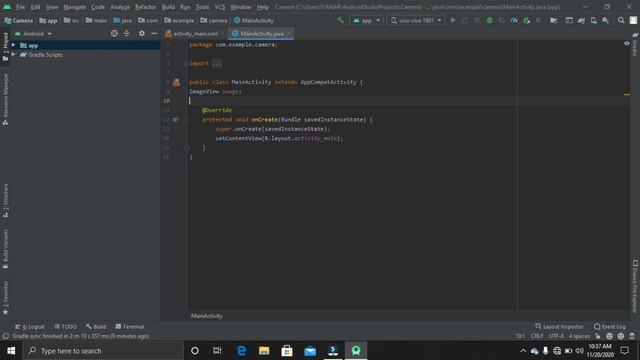Open the Terminal tool window
This screenshot has height=360, width=640.
129,327
